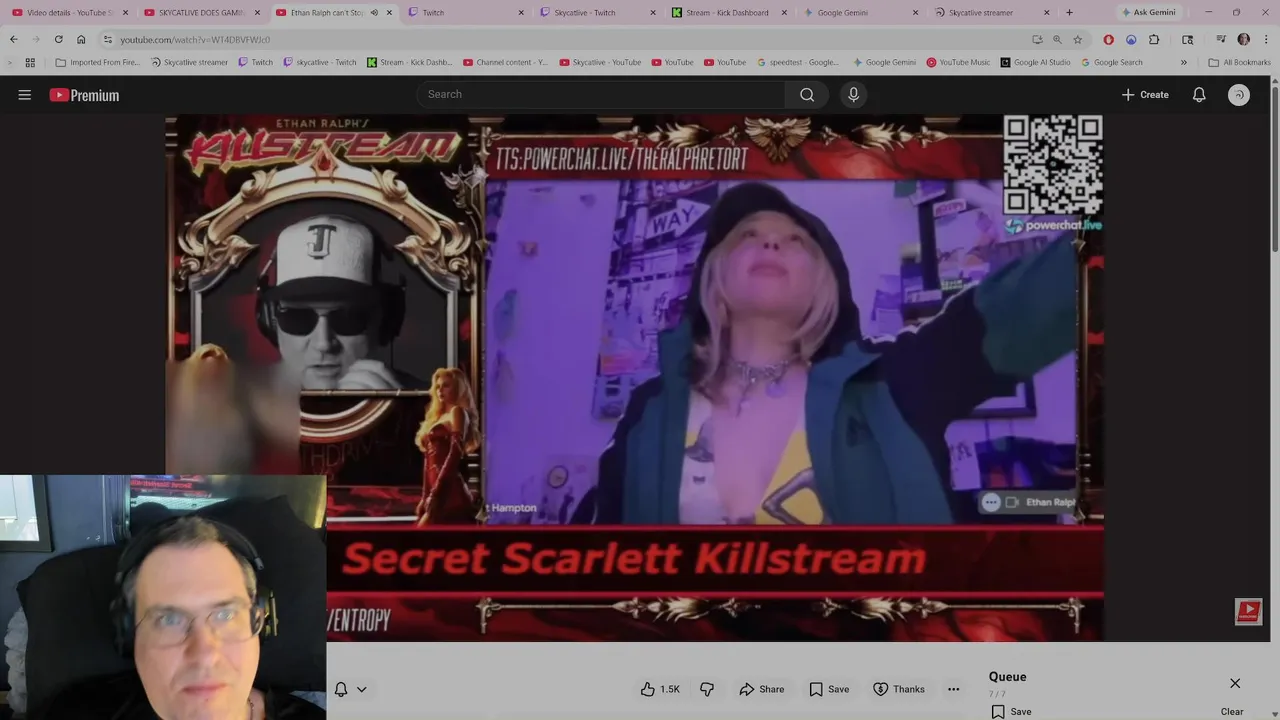Dislike the video with thumbs down
This screenshot has height=720, width=1280.
[x=707, y=689]
